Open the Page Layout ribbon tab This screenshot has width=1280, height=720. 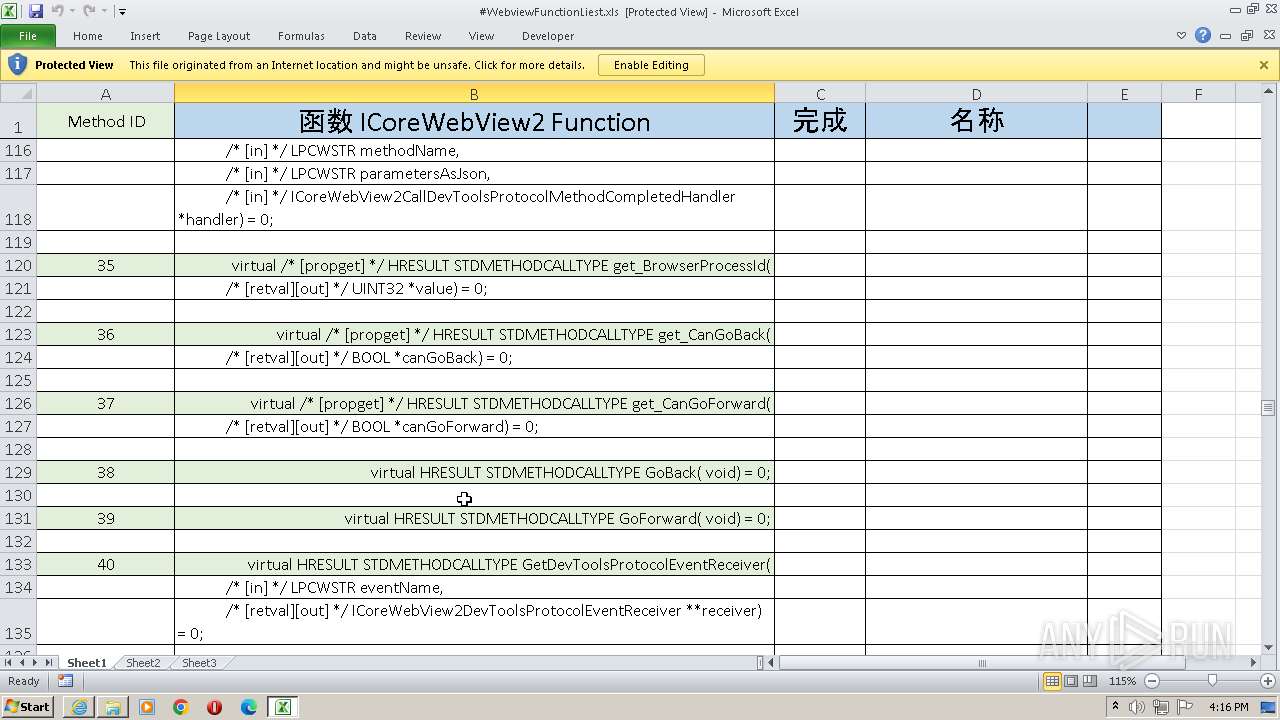point(219,36)
